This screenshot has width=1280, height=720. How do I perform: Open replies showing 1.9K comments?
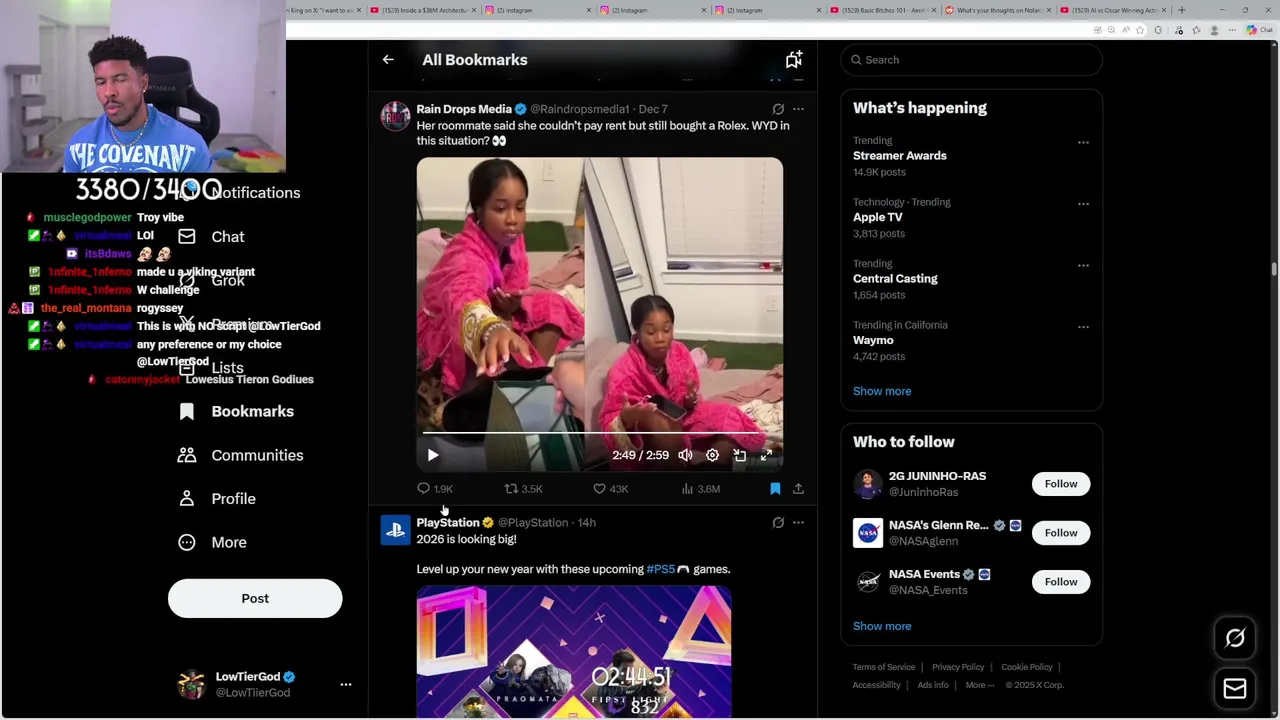[x=435, y=489]
